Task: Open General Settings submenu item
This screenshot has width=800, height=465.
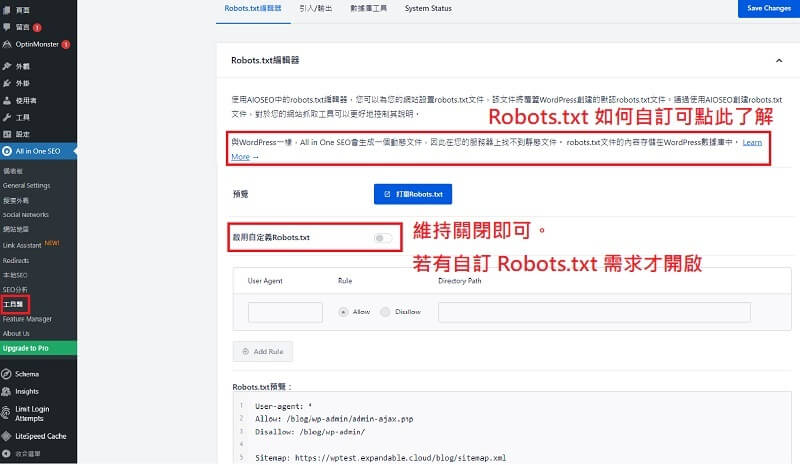Action: [27, 186]
